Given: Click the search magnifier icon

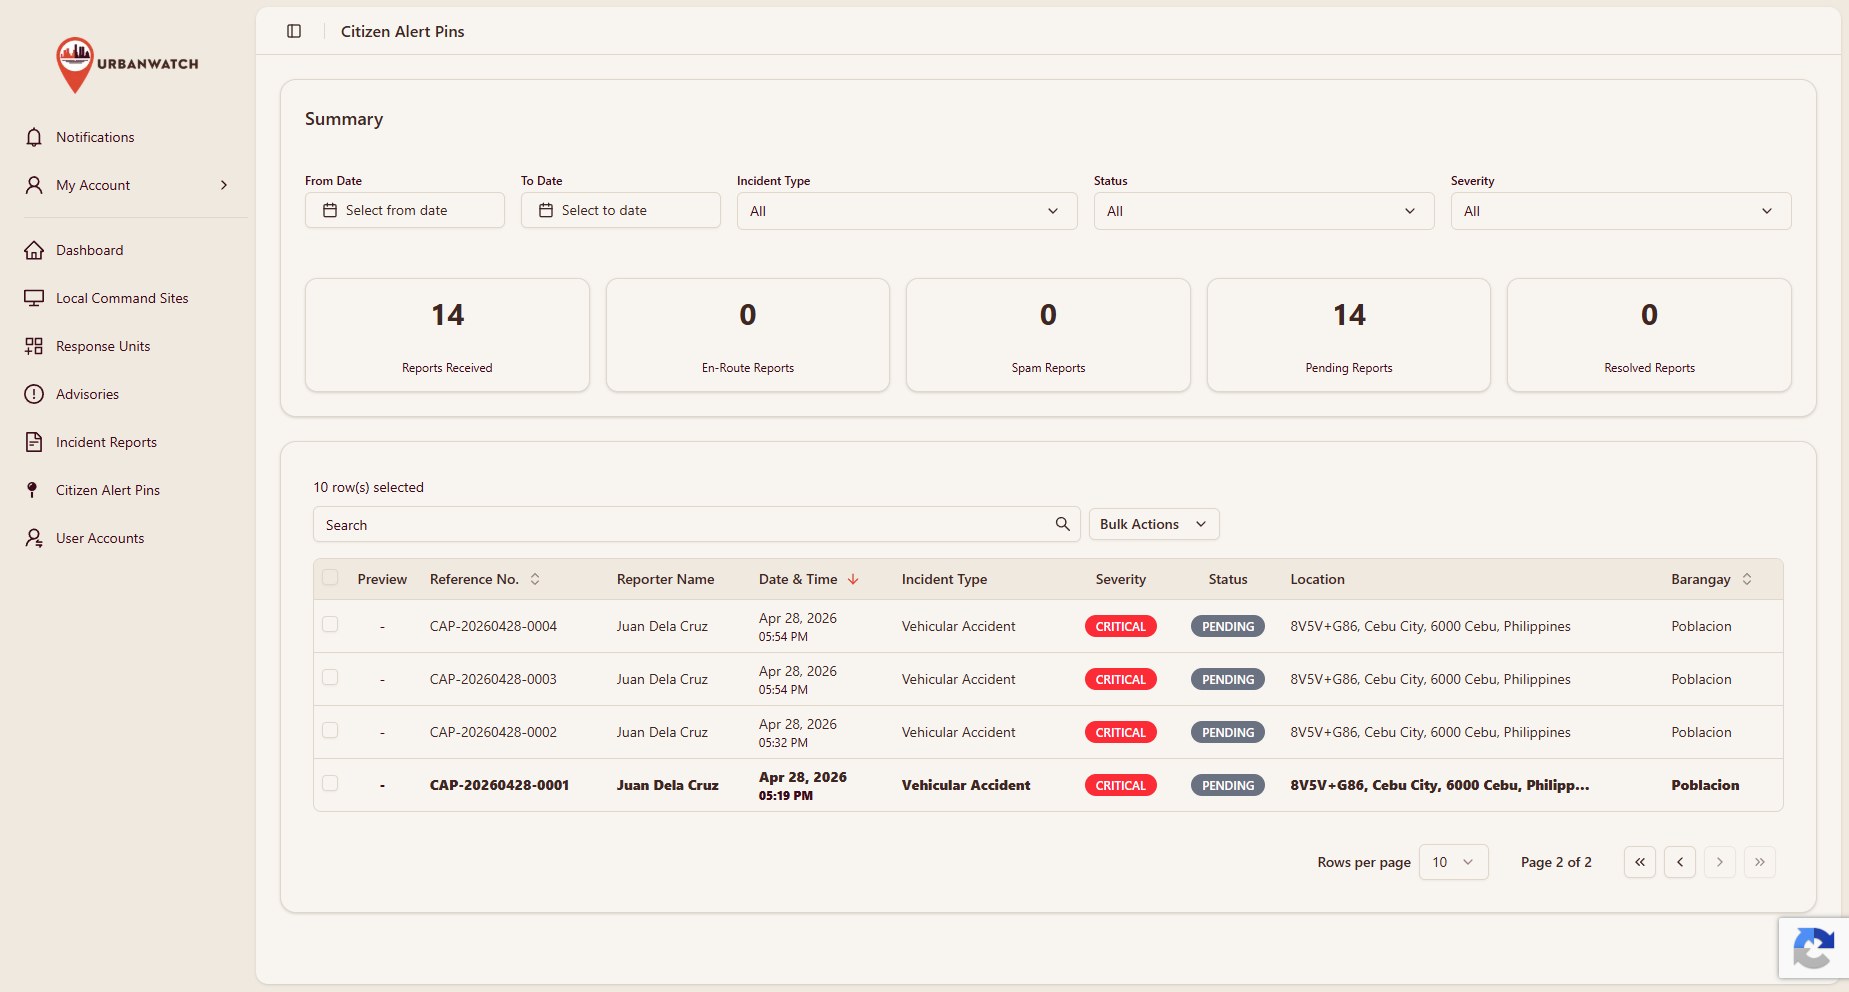Looking at the screenshot, I should click(x=1062, y=524).
